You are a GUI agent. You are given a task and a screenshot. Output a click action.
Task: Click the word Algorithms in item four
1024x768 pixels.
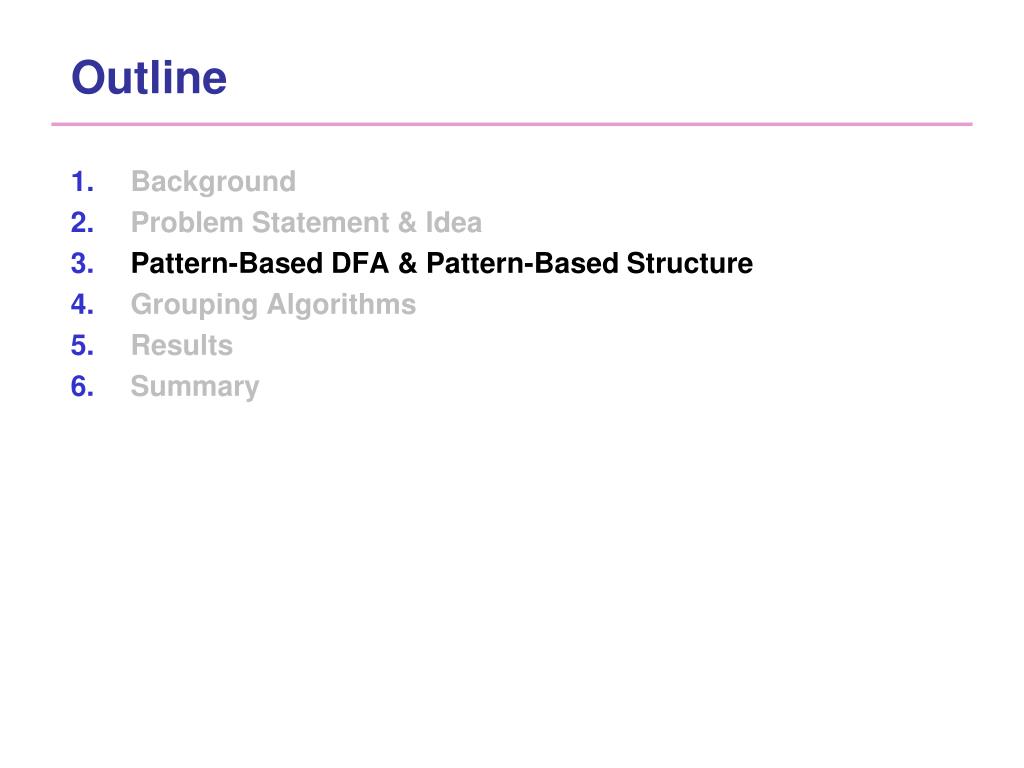click(x=342, y=305)
